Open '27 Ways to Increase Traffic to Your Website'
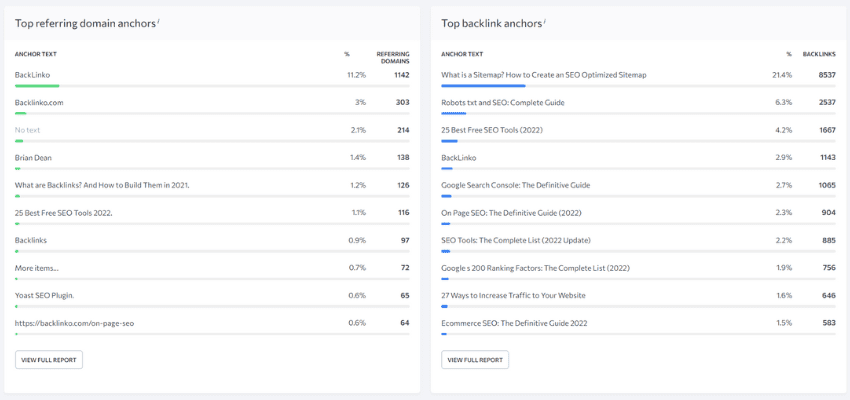This screenshot has height=400, width=850. pyautogui.click(x=513, y=296)
